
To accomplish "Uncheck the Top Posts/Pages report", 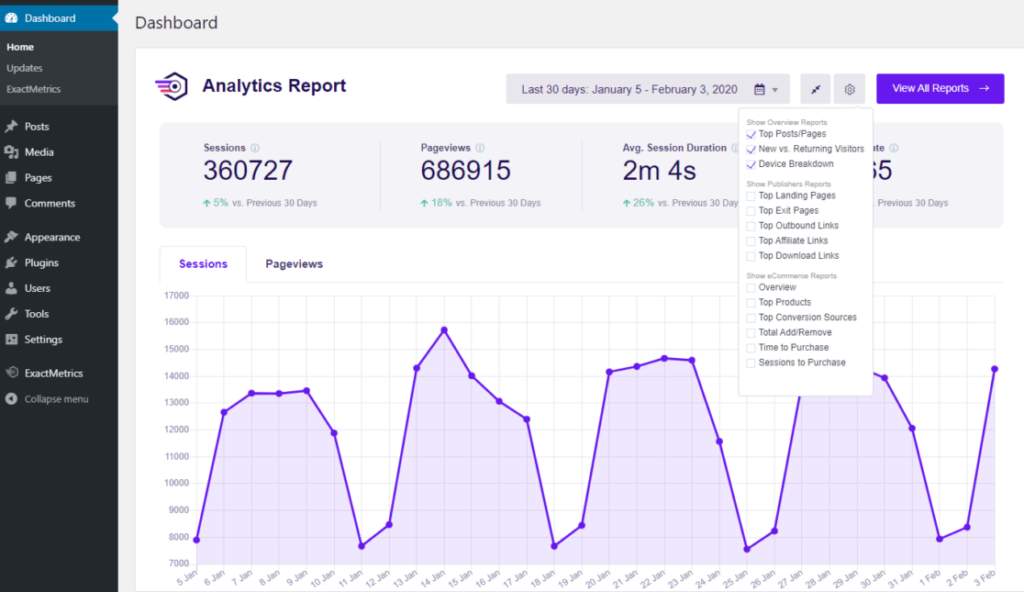I will coord(751,133).
